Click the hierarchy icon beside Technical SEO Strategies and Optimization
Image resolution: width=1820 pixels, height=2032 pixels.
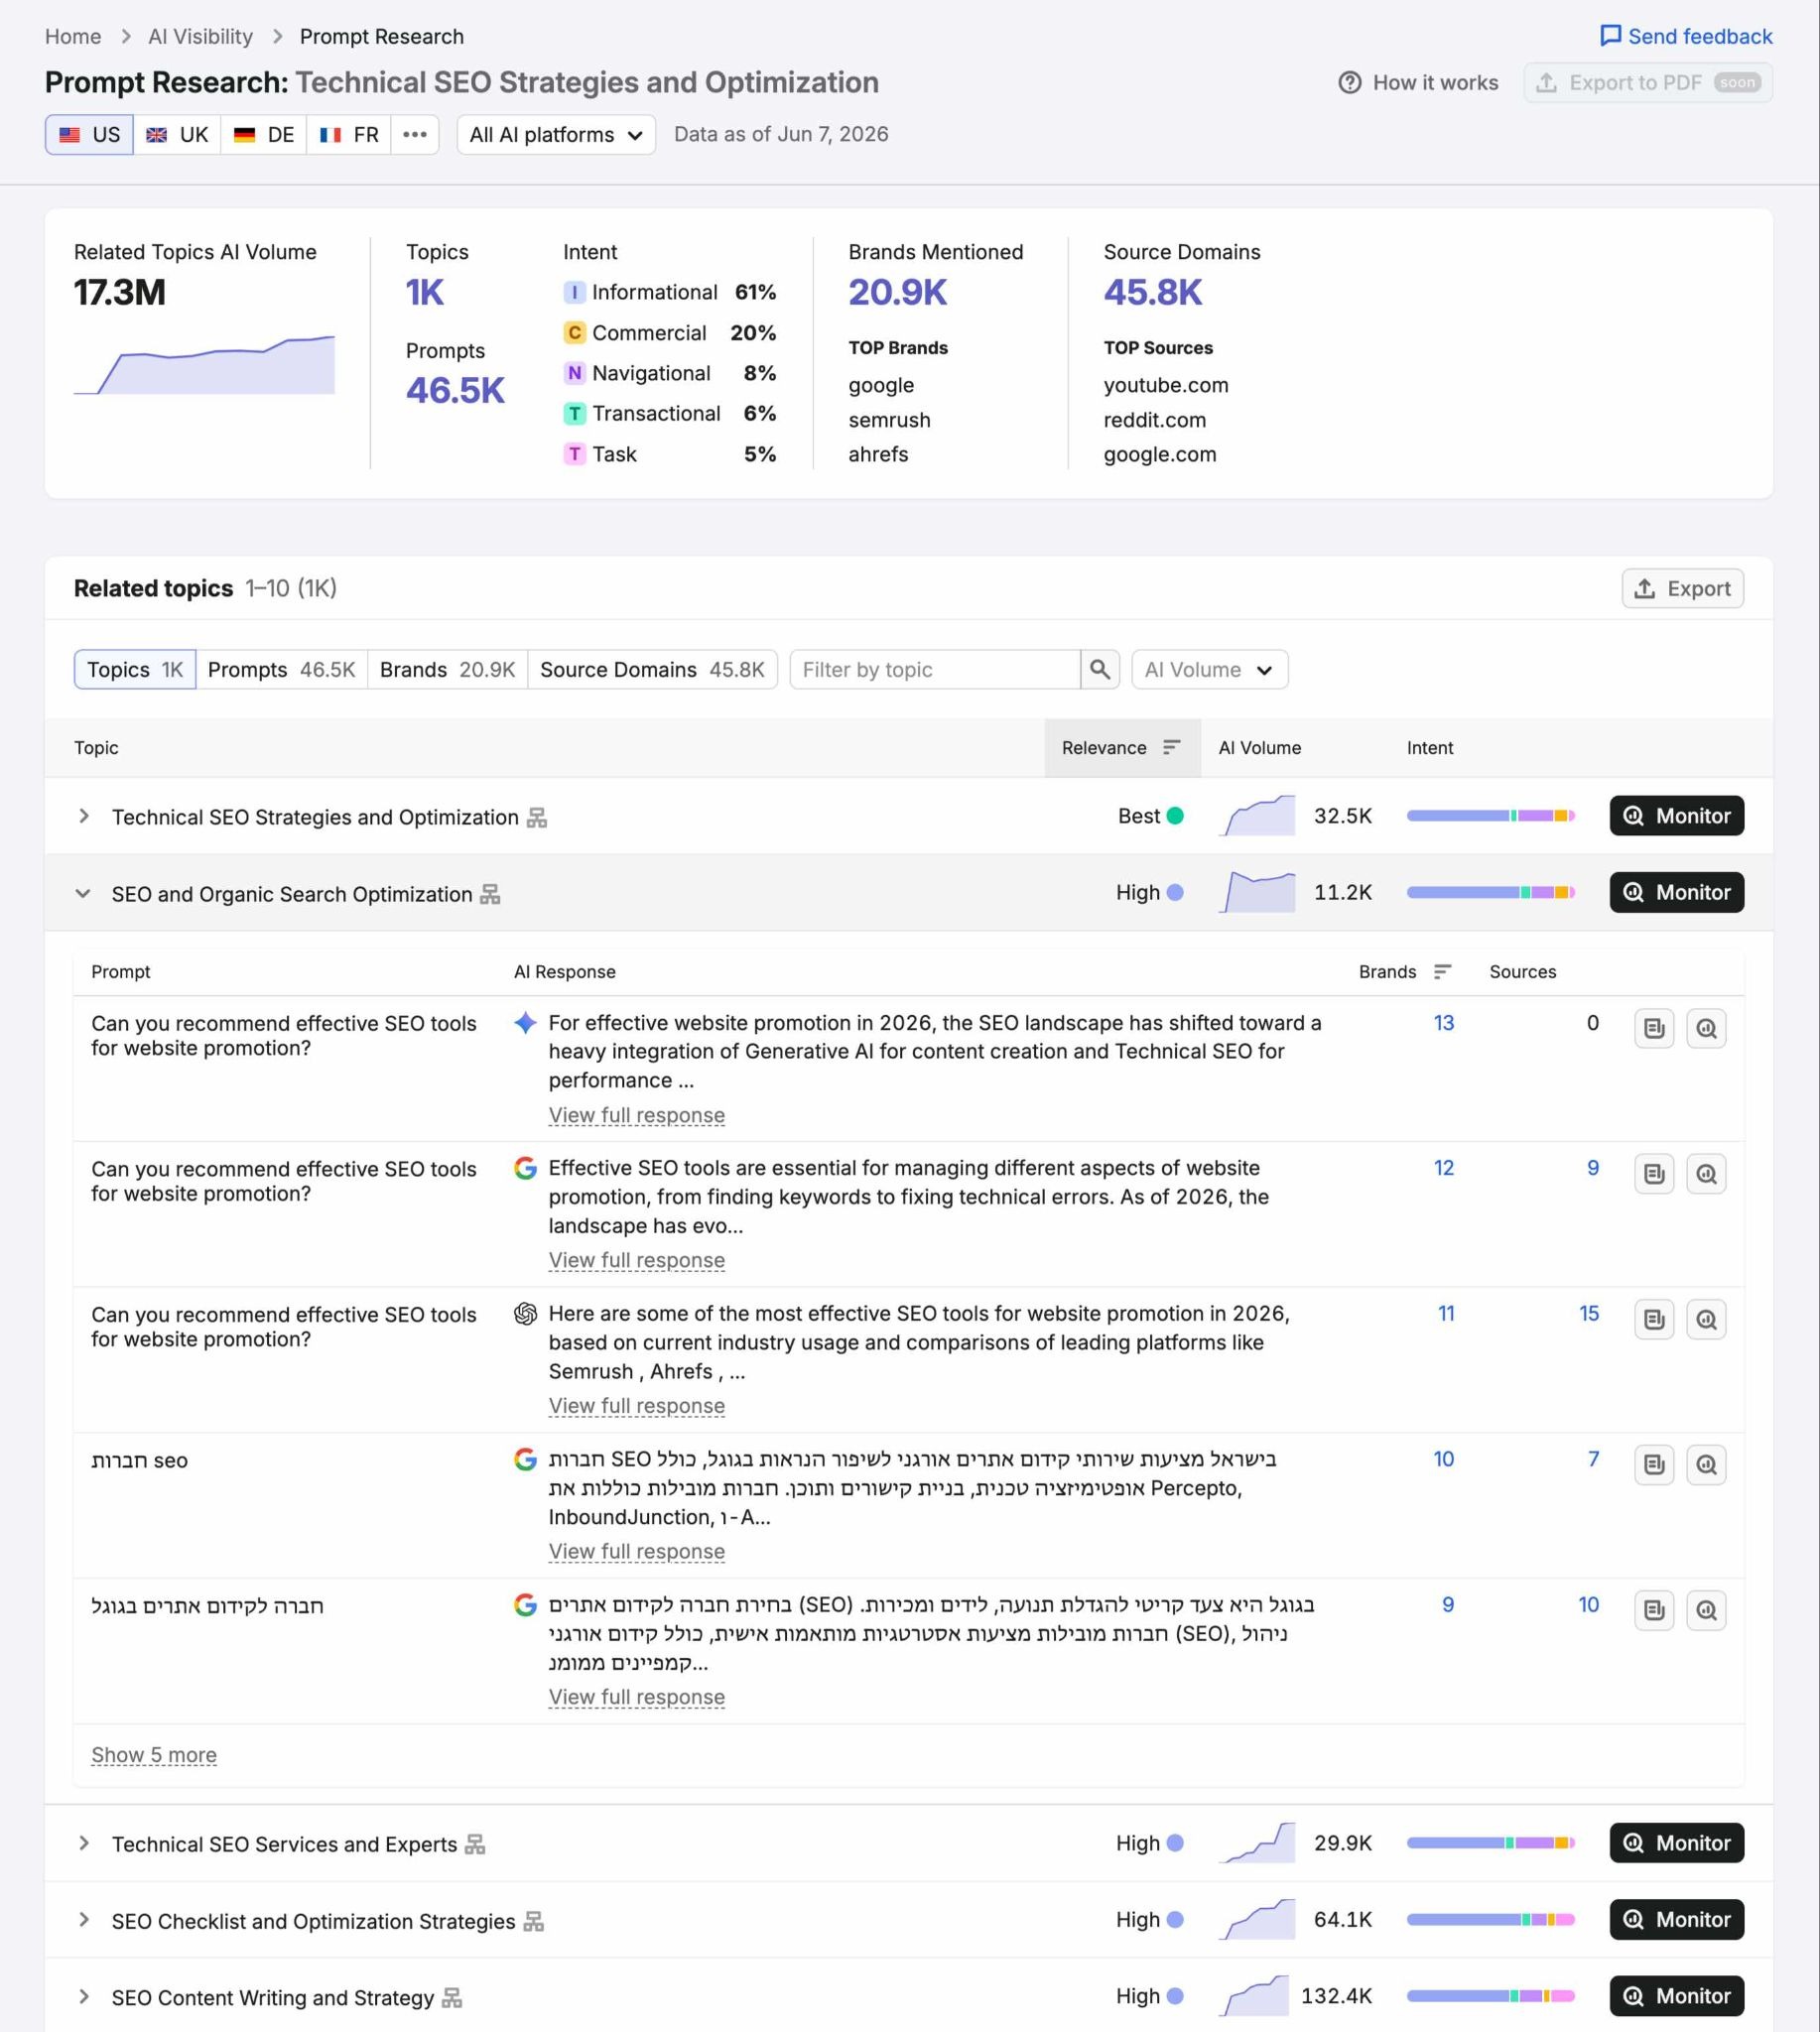(537, 817)
